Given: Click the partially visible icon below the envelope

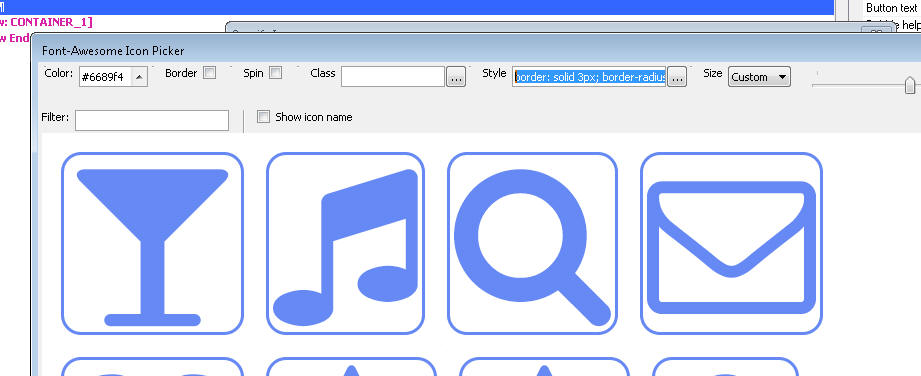Looking at the screenshot, I should point(725,367).
